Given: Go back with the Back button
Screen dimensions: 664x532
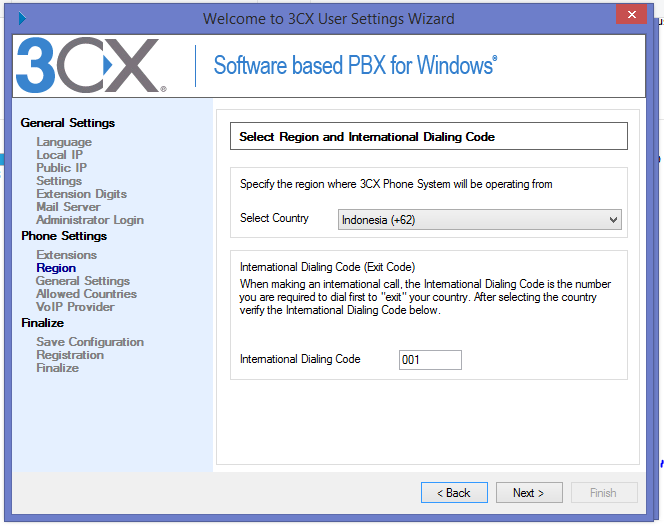Looking at the screenshot, I should [x=454, y=493].
